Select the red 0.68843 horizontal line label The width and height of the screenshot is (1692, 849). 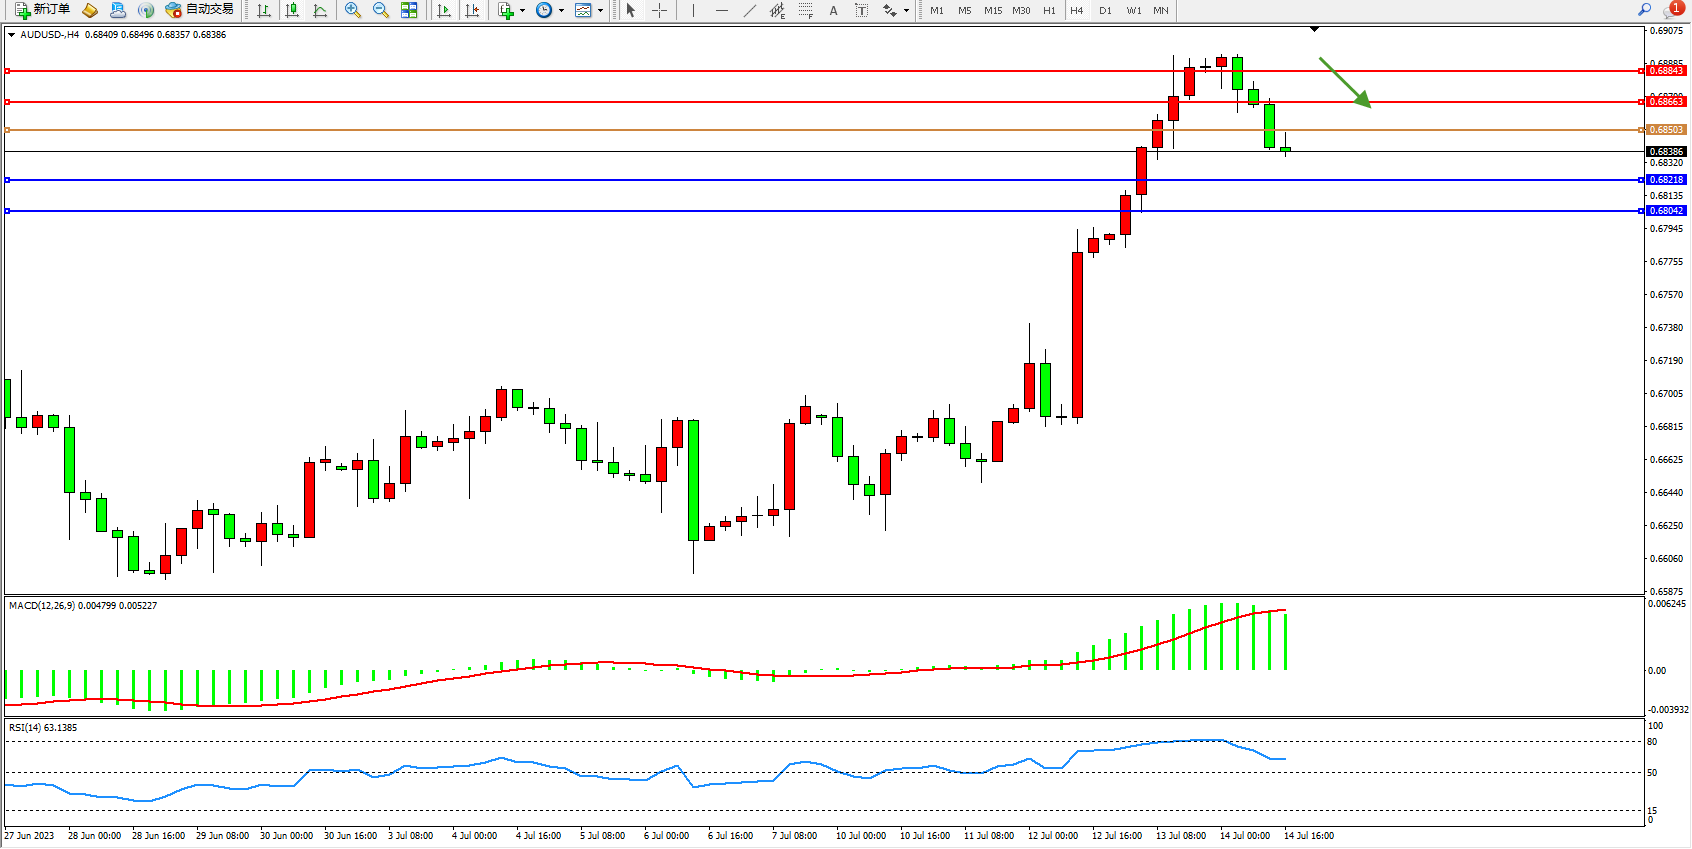(x=1666, y=71)
